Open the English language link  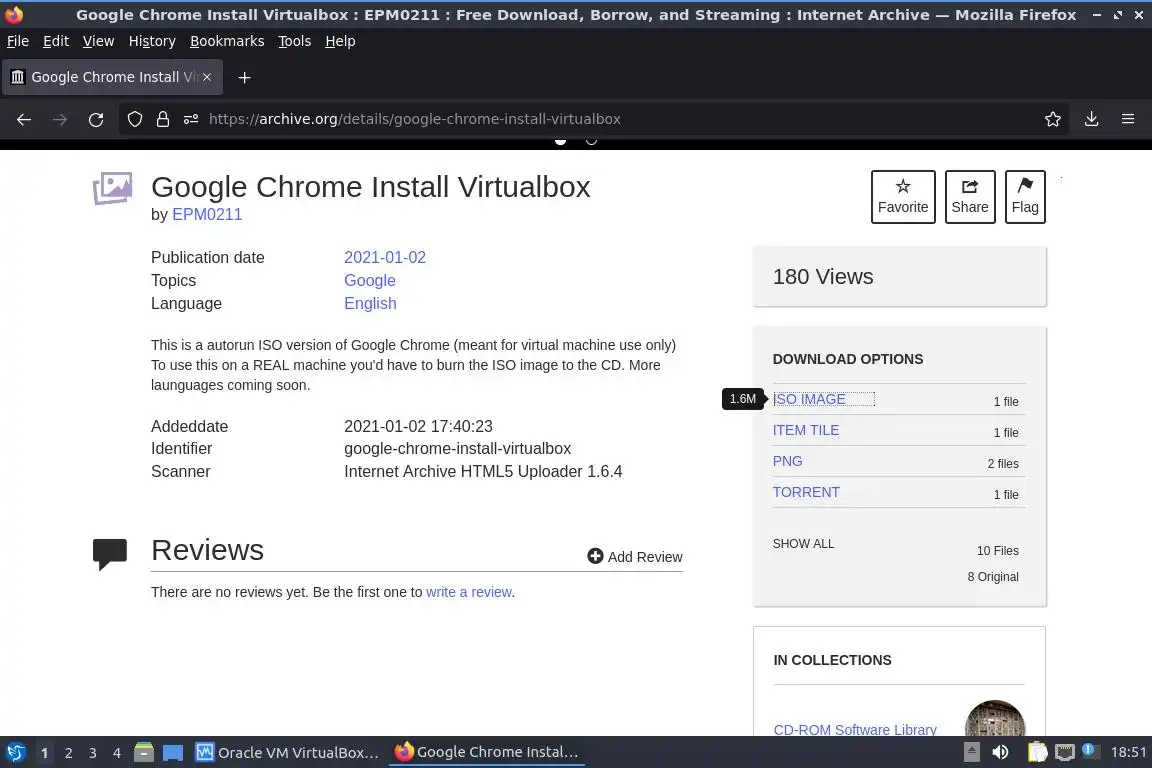click(370, 304)
